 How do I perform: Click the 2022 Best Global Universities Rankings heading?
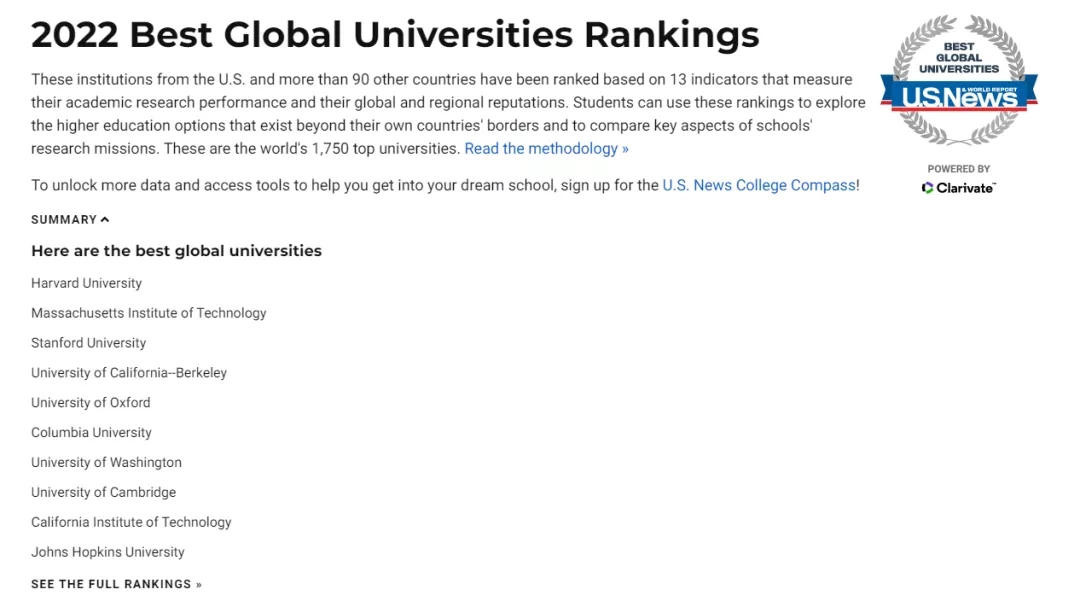coord(395,34)
